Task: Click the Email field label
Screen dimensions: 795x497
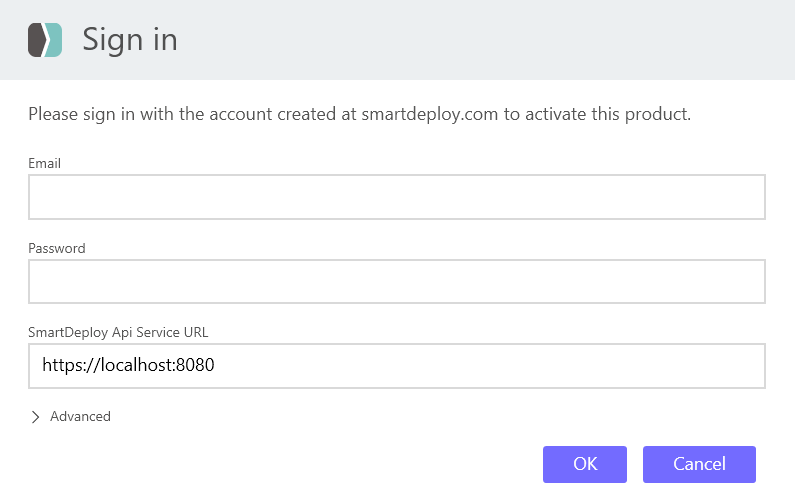Action: click(x=44, y=163)
